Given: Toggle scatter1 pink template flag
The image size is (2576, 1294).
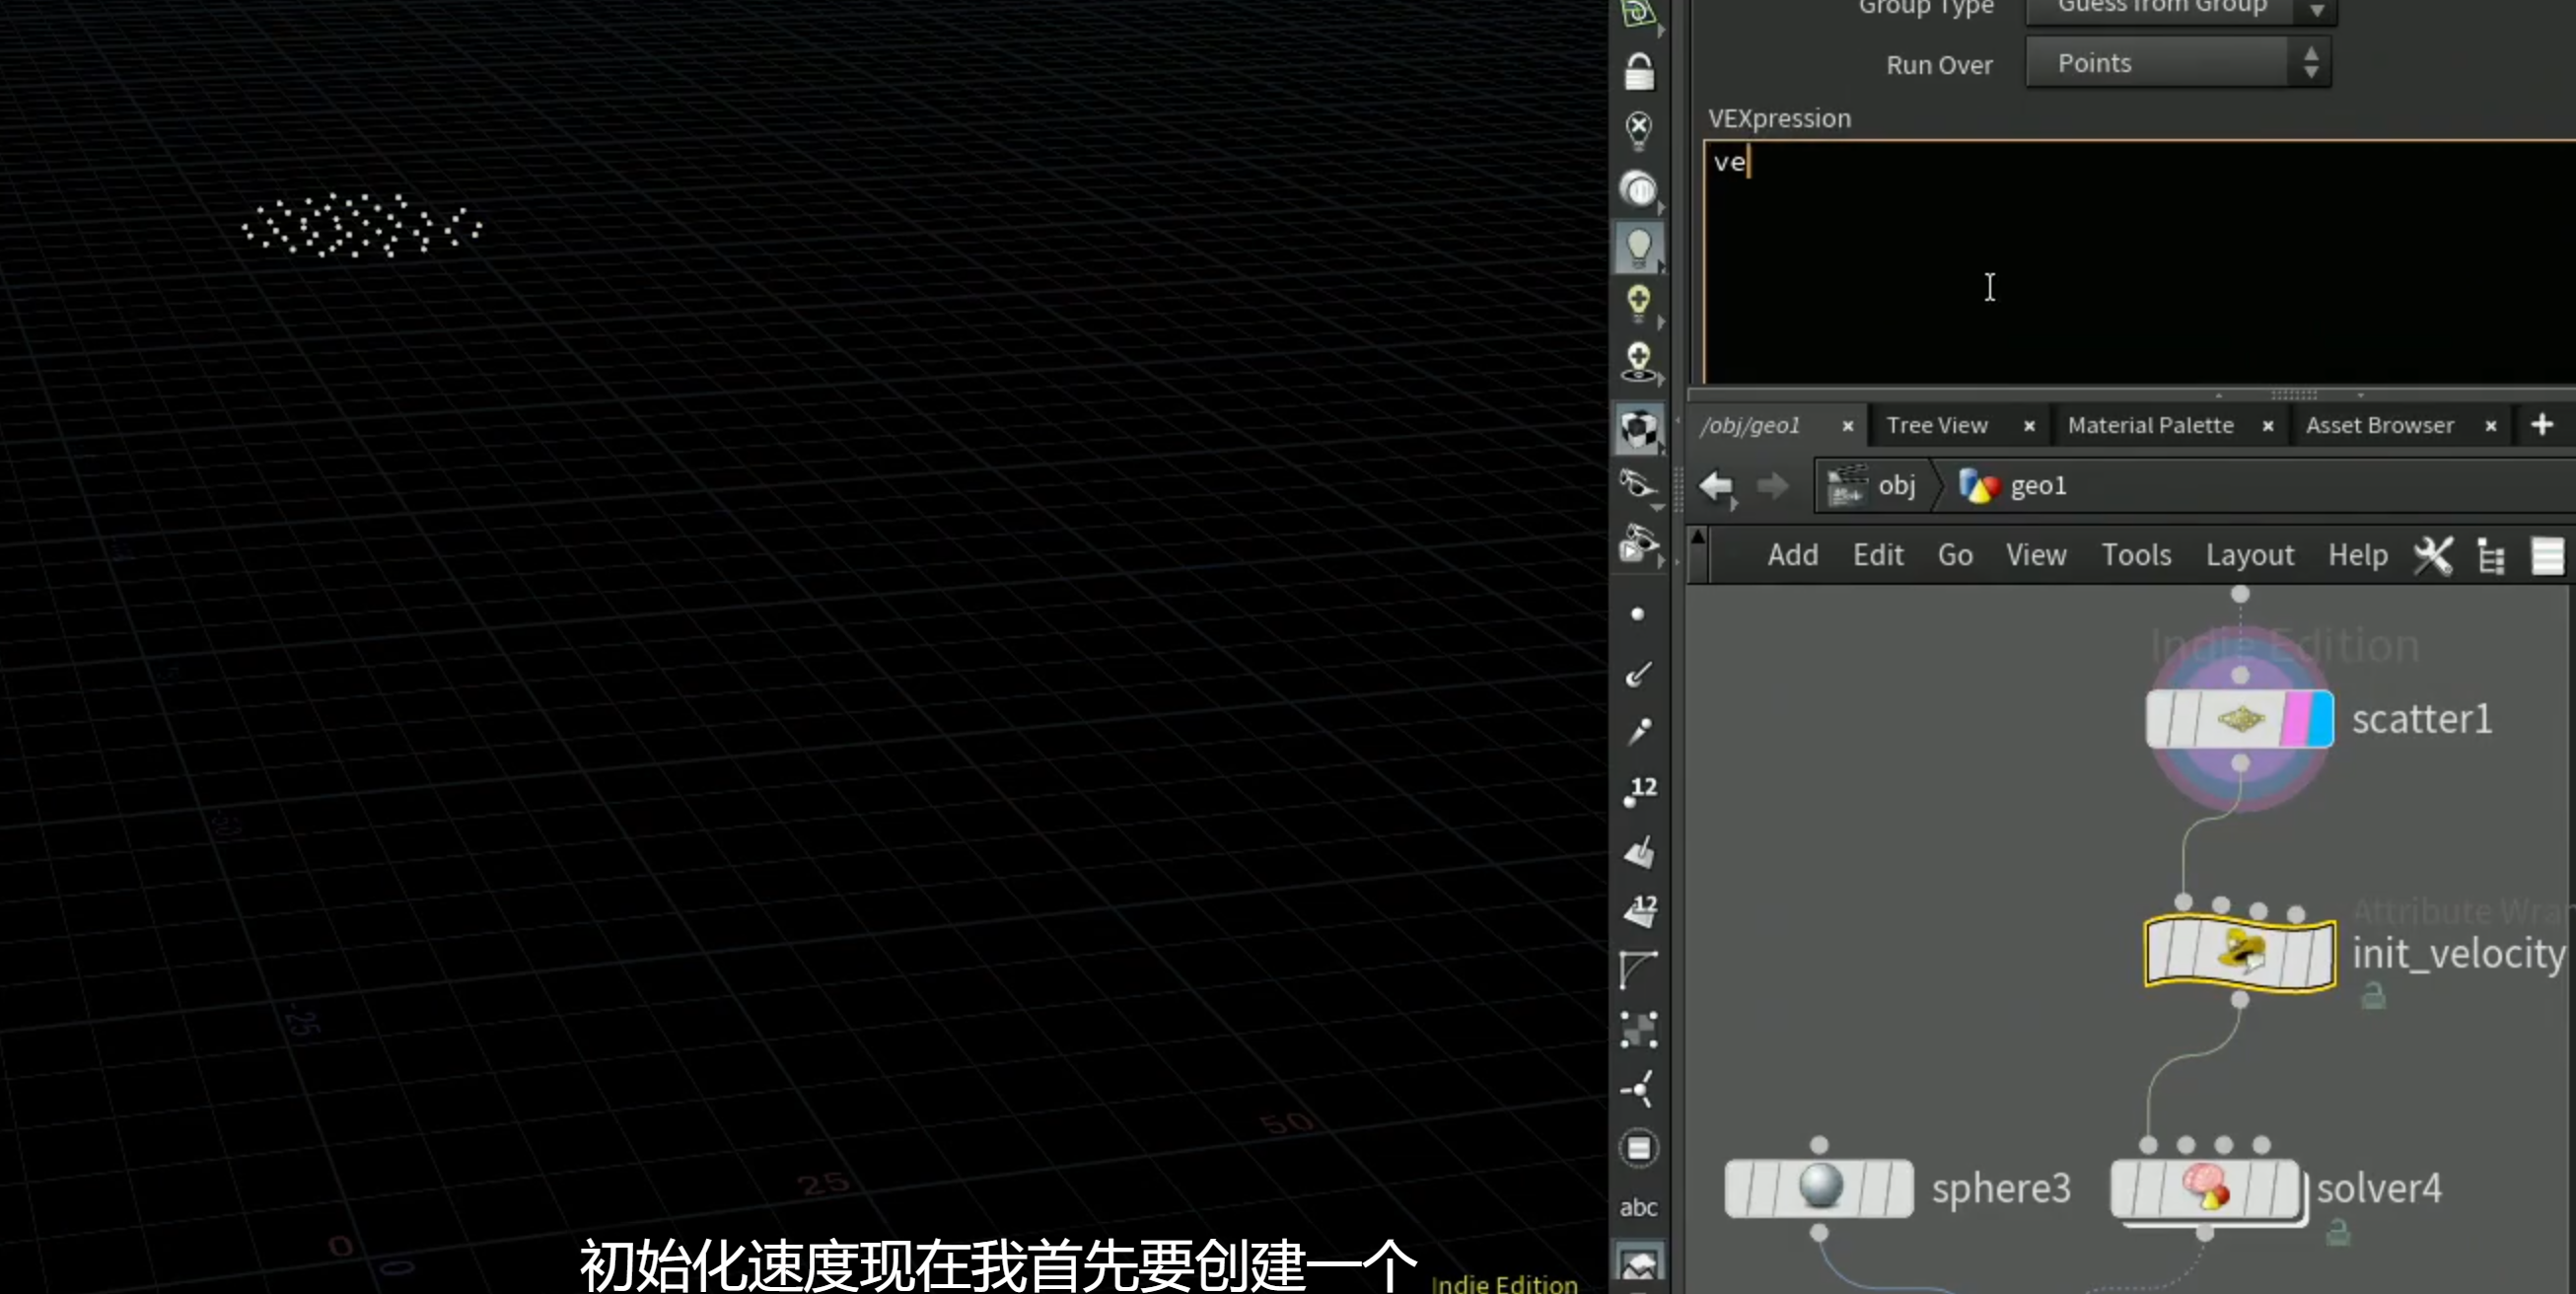Looking at the screenshot, I should 2296,719.
